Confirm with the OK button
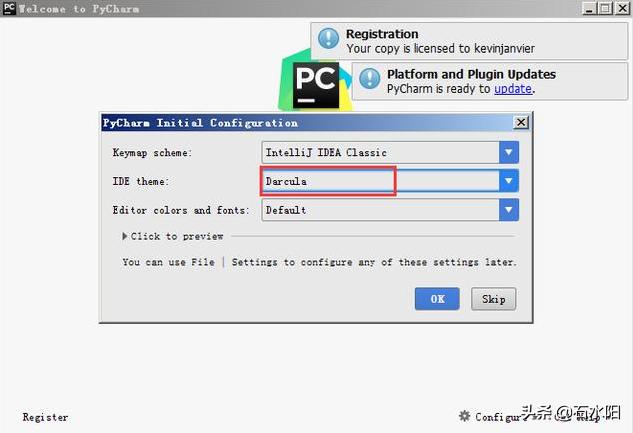633x433 pixels. coord(437,299)
